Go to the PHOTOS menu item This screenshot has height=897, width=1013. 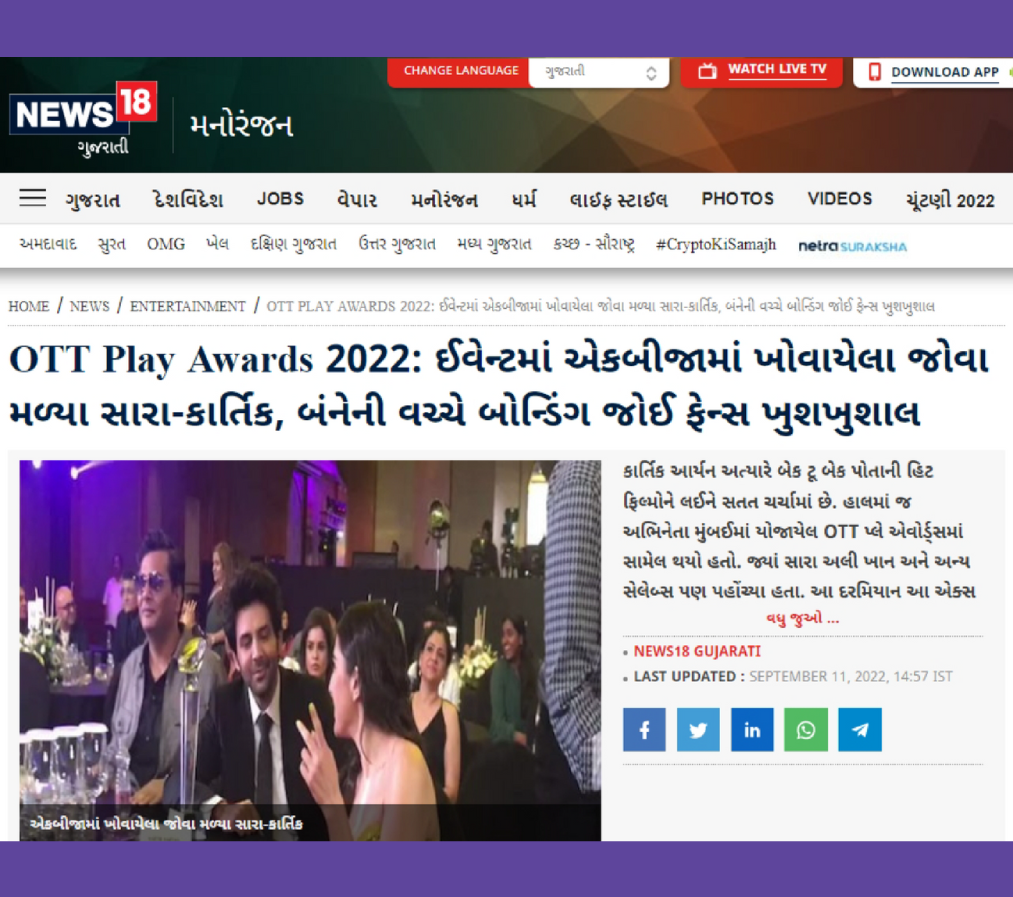point(738,198)
